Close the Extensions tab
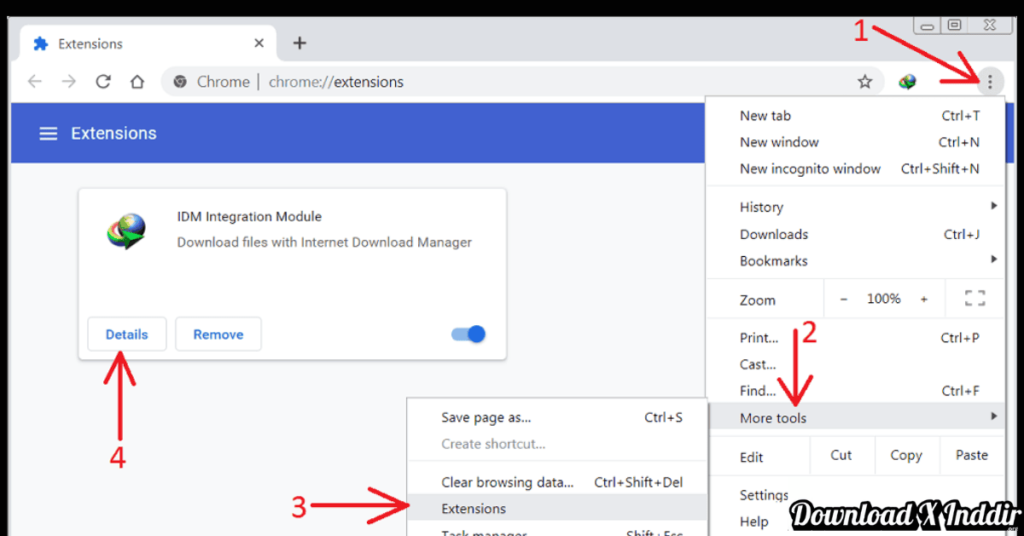 (259, 44)
